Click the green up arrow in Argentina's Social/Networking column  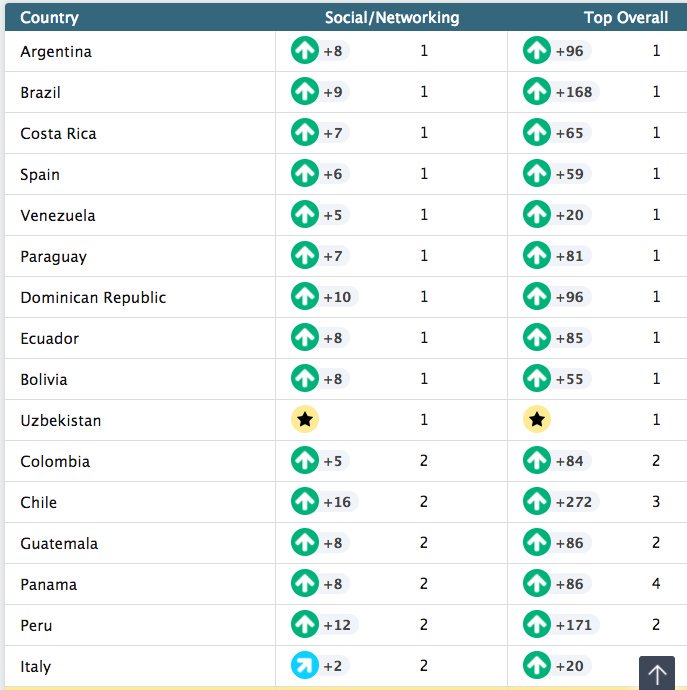pyautogui.click(x=305, y=51)
